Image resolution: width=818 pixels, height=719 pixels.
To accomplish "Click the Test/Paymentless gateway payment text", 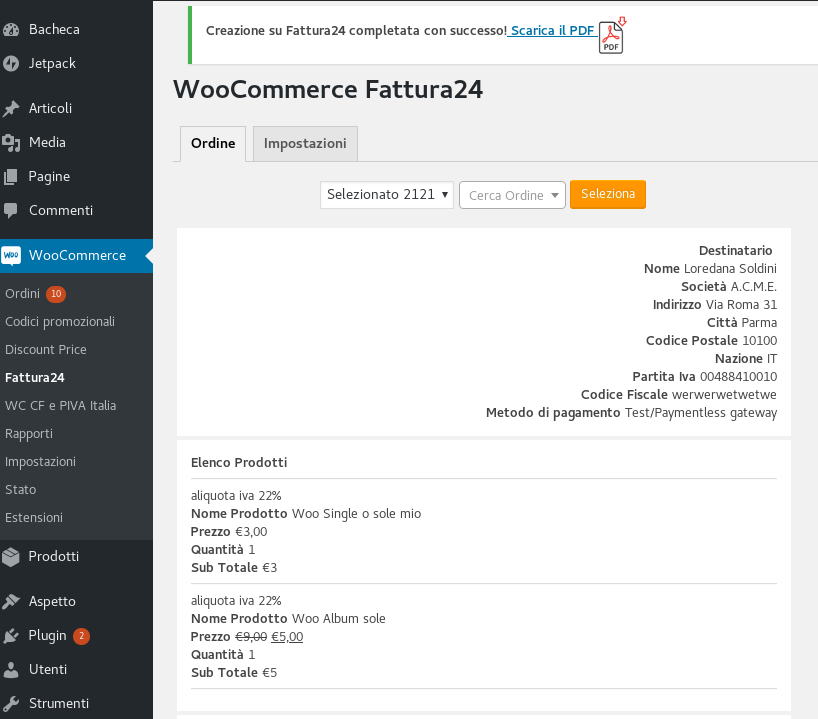I will [x=701, y=413].
